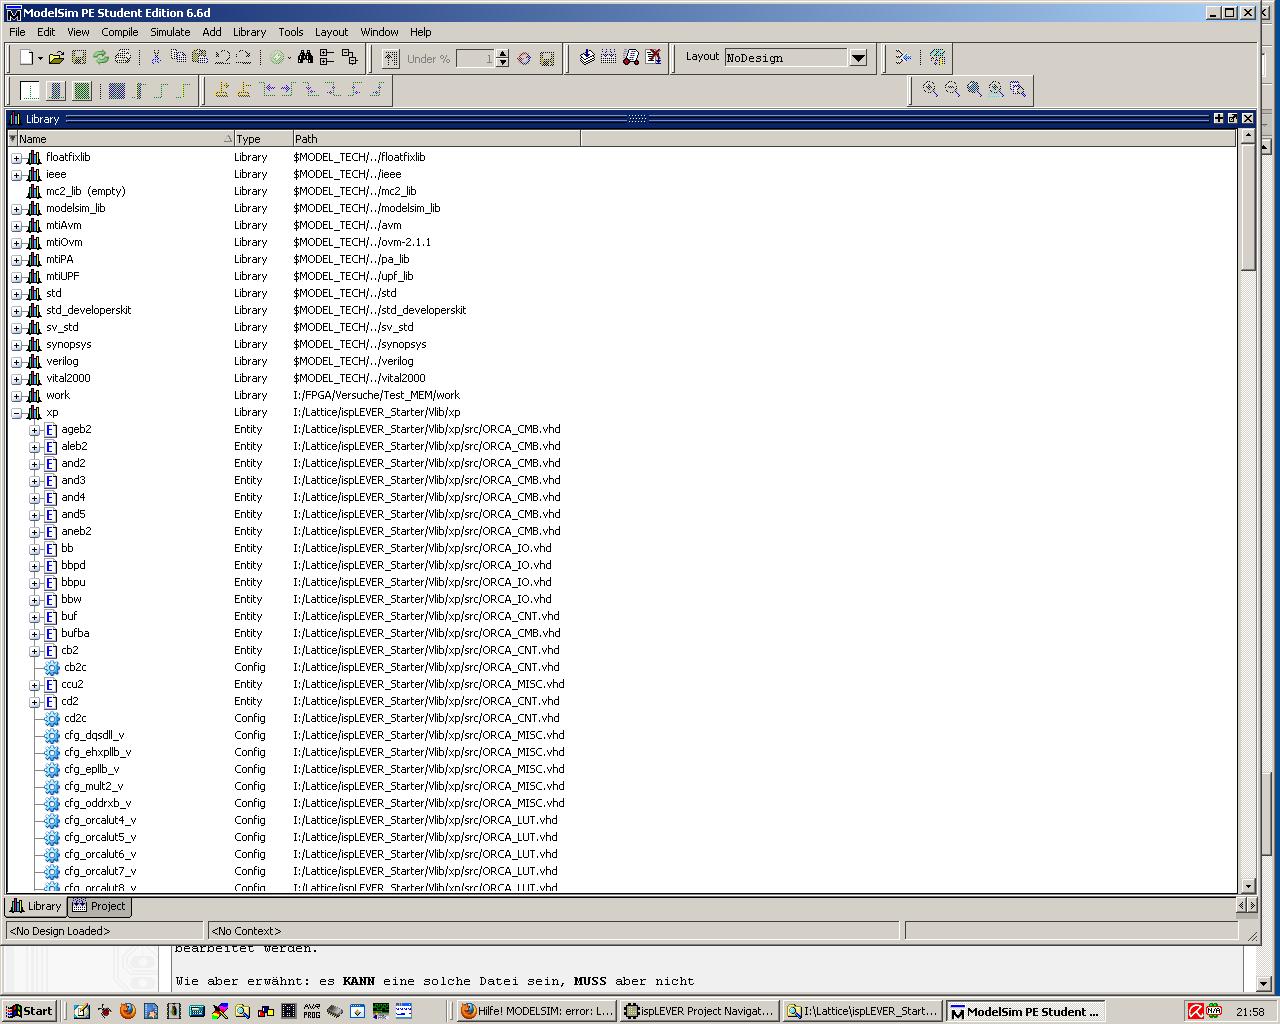Click the green Reload icon
1280x1024 pixels.
coord(100,58)
